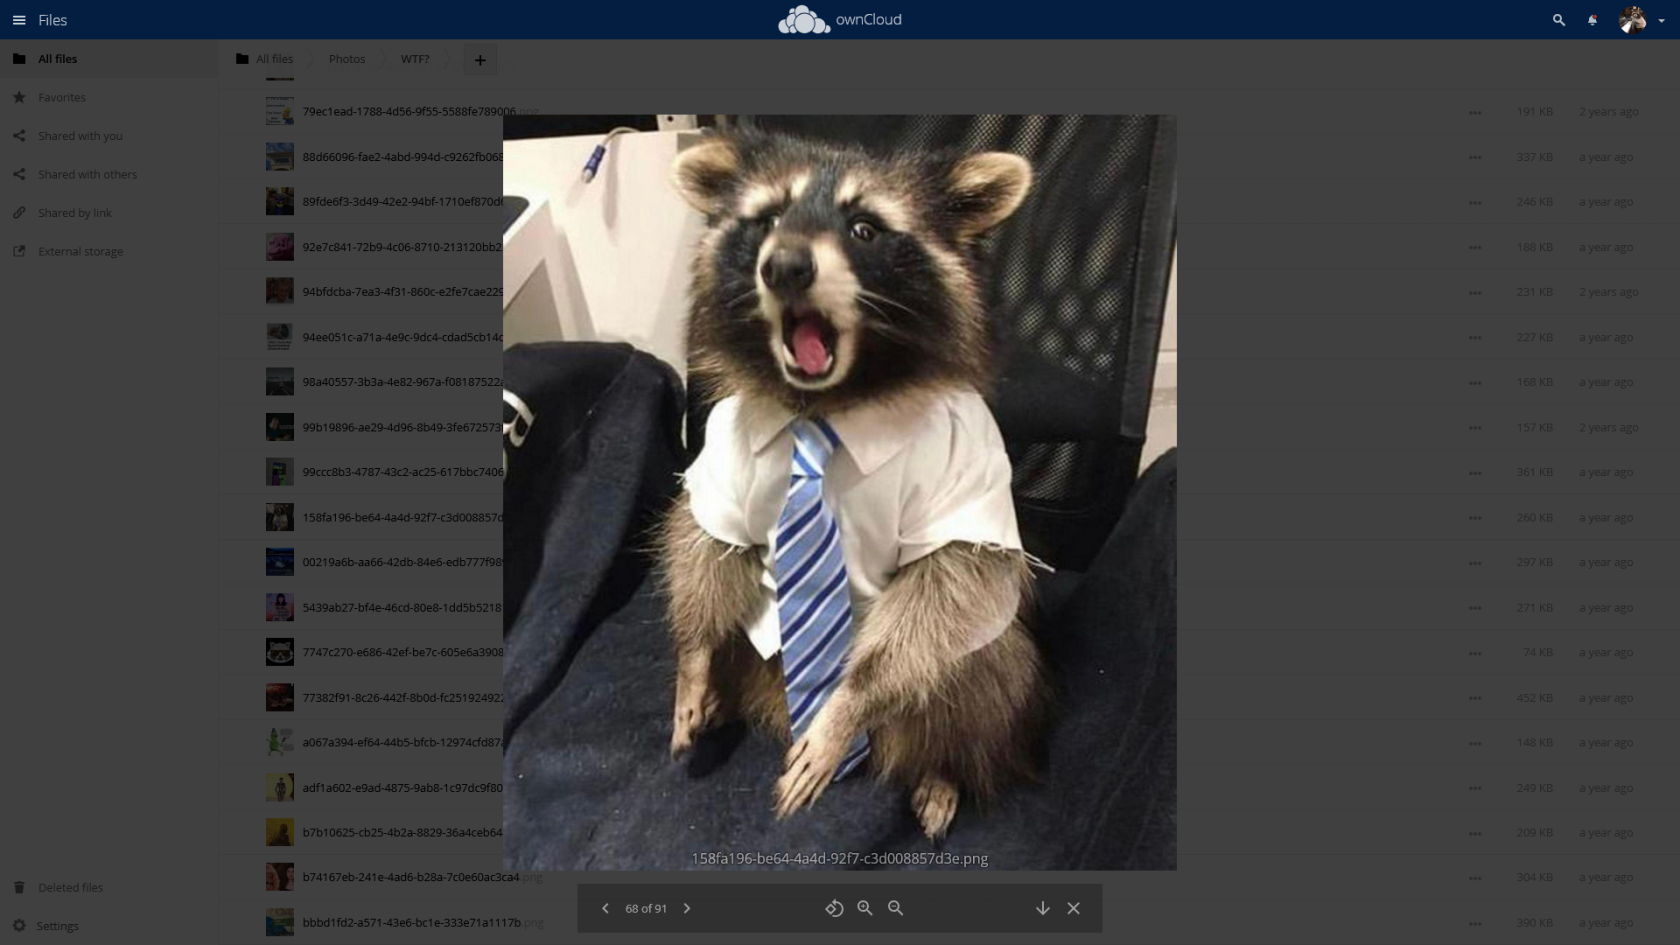Image resolution: width=1680 pixels, height=945 pixels.
Task: Open file 99b19896-ae29-4d96 by its name
Action: click(x=402, y=427)
